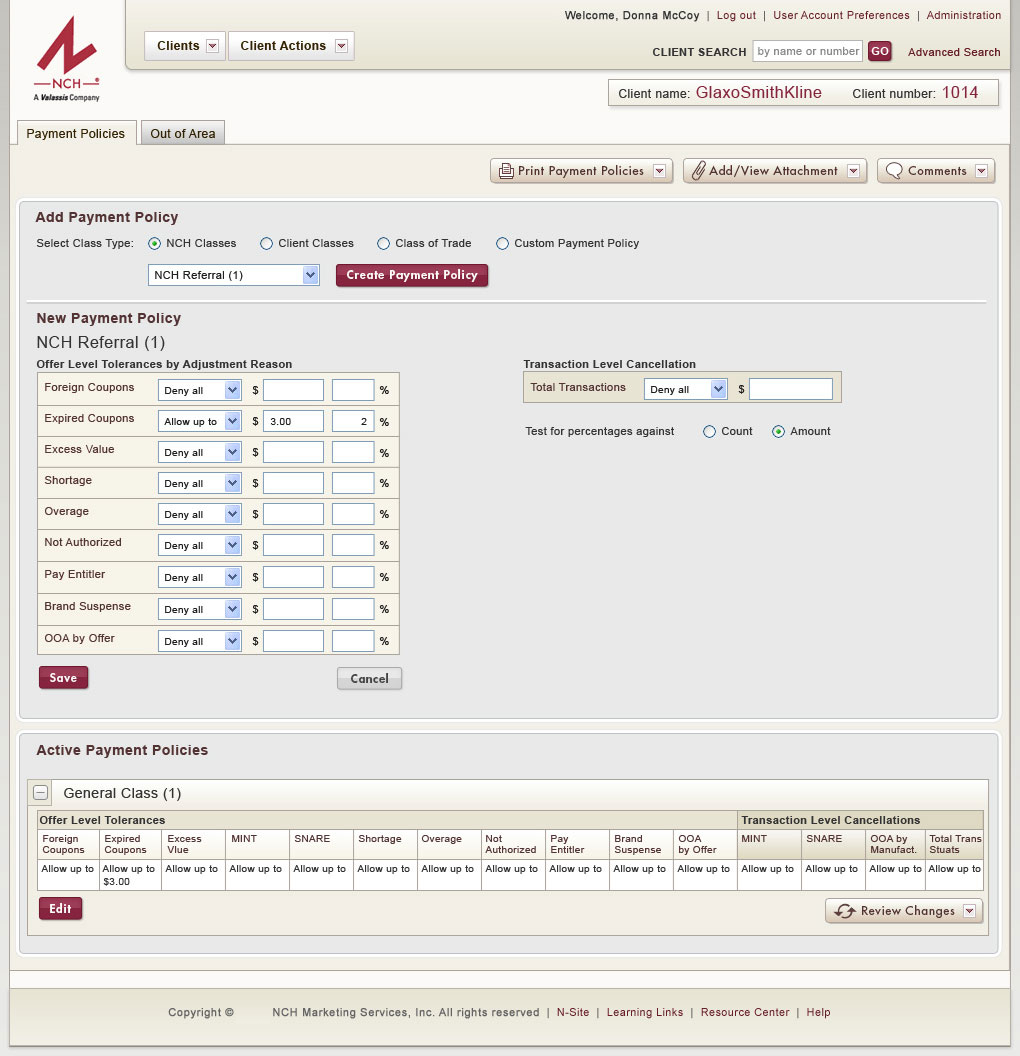Image resolution: width=1020 pixels, height=1056 pixels.
Task: Switch to the Out of Area tab
Action: pos(182,134)
